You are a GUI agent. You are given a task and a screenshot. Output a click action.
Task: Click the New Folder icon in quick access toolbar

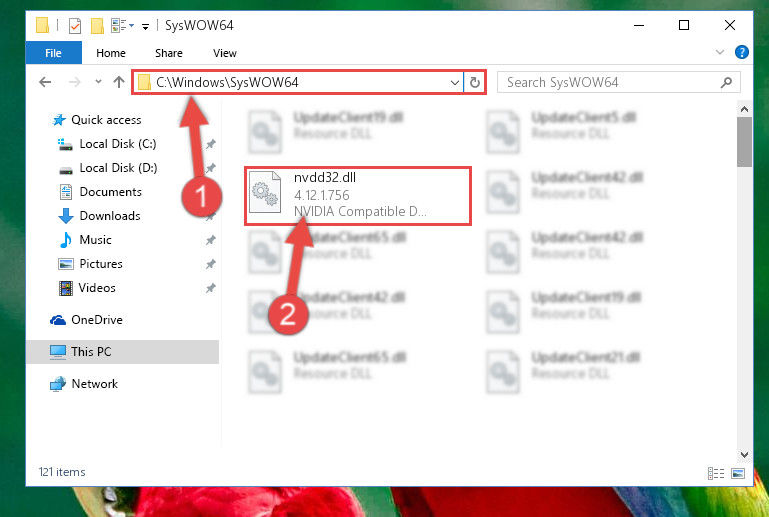point(97,26)
